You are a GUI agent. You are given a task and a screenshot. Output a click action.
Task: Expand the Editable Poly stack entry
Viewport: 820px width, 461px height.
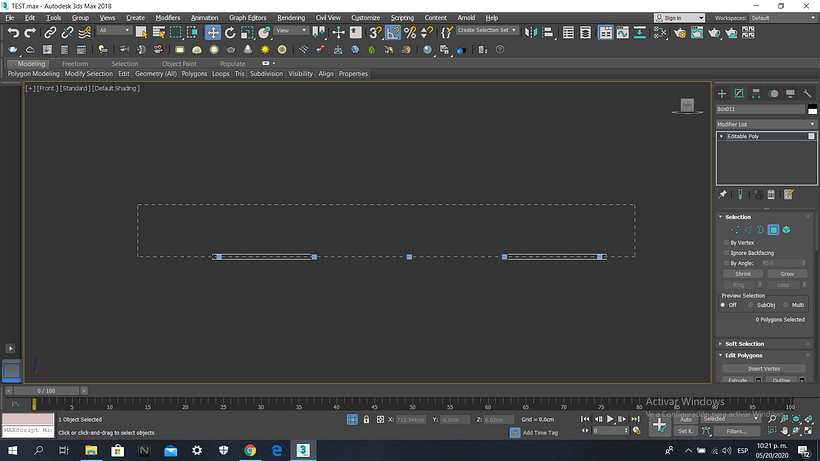pyautogui.click(x=722, y=136)
